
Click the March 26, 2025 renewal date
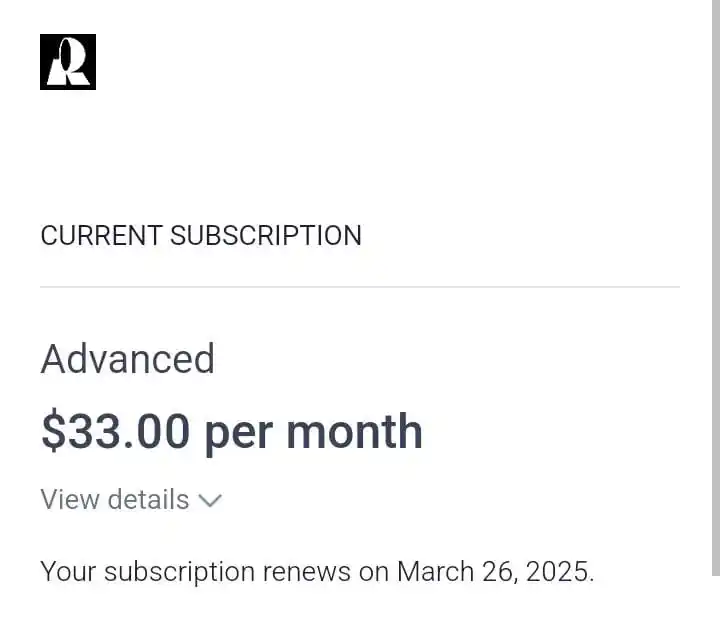[495, 572]
